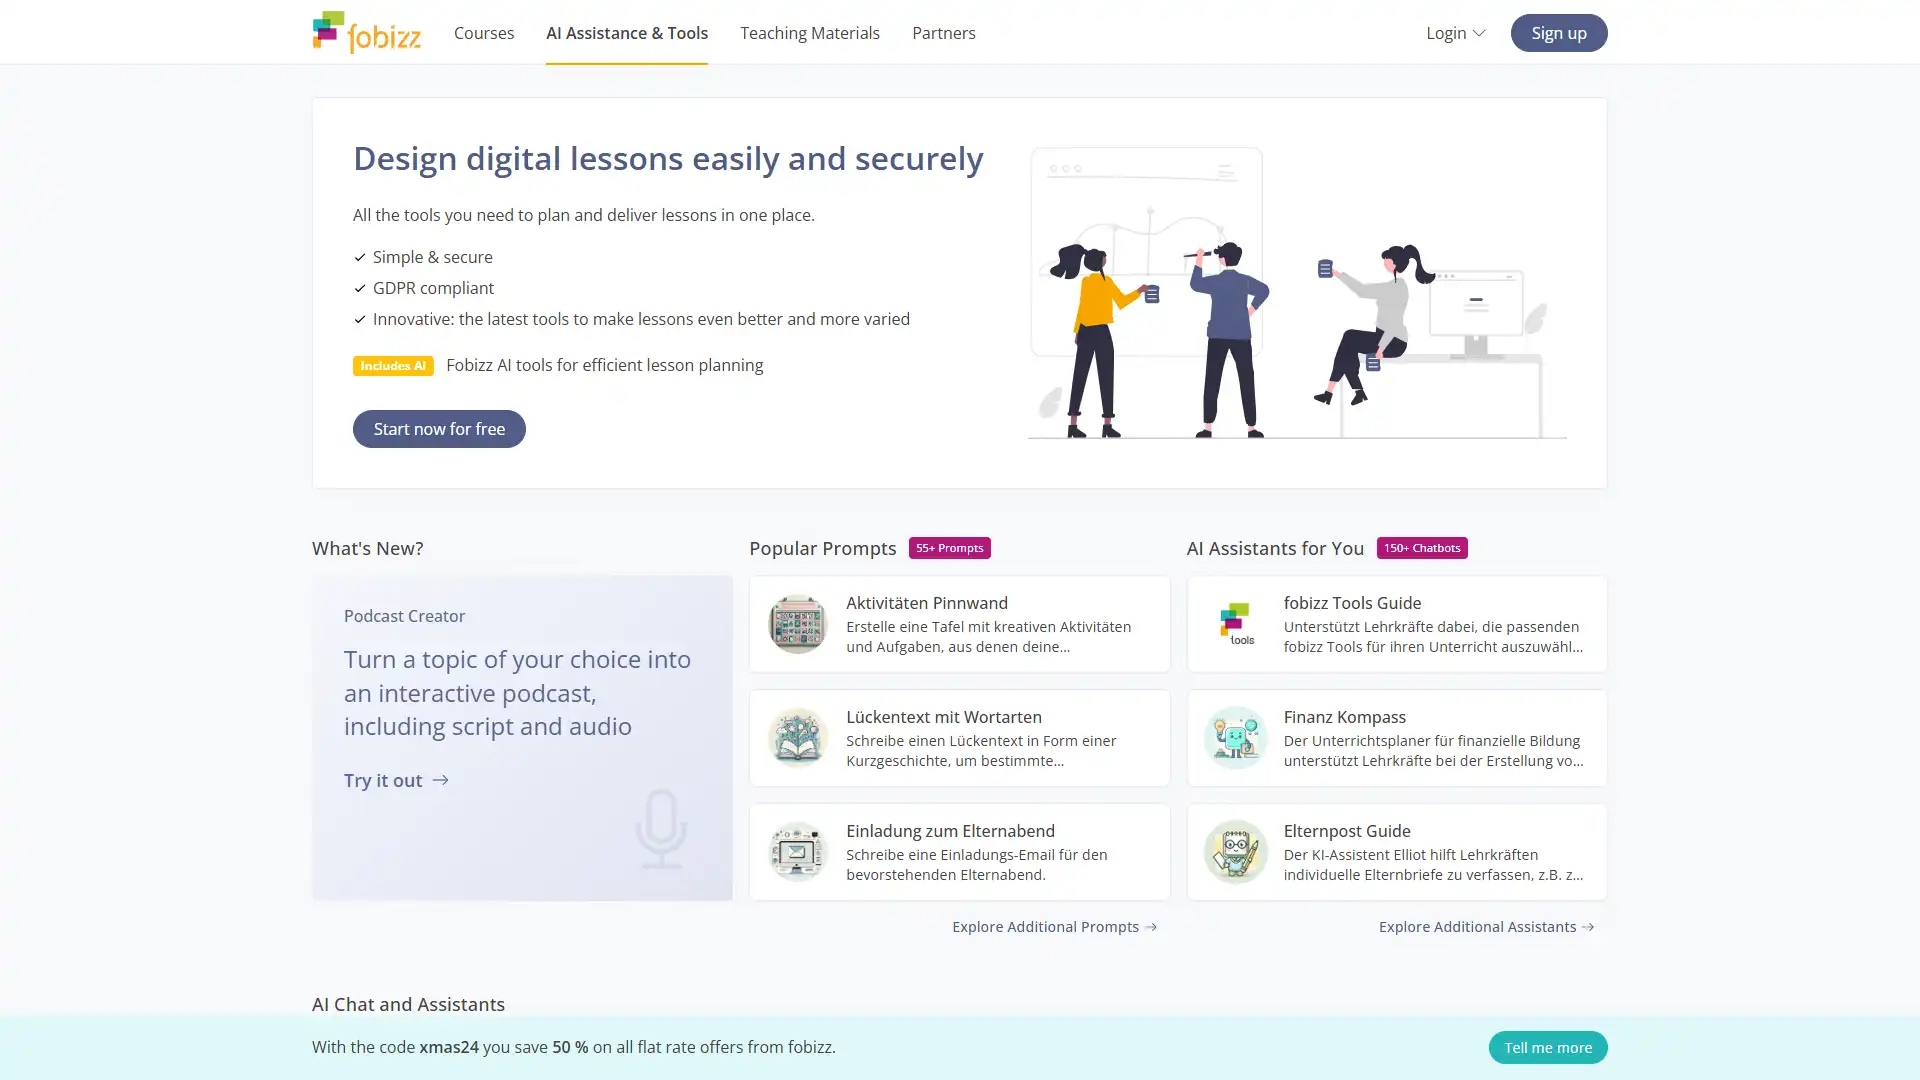
Task: Click the xmas24 code text in banner
Action: pos(448,1047)
